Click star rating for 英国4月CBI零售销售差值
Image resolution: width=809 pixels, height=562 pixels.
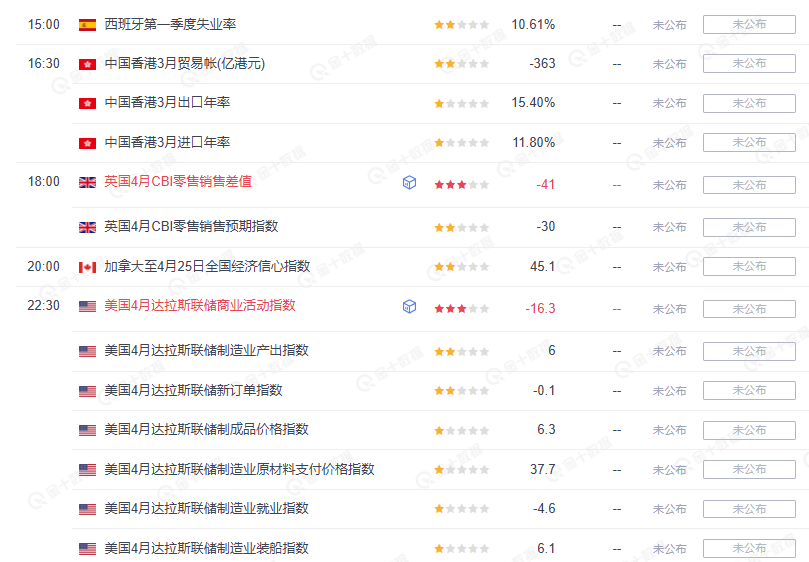tap(461, 185)
